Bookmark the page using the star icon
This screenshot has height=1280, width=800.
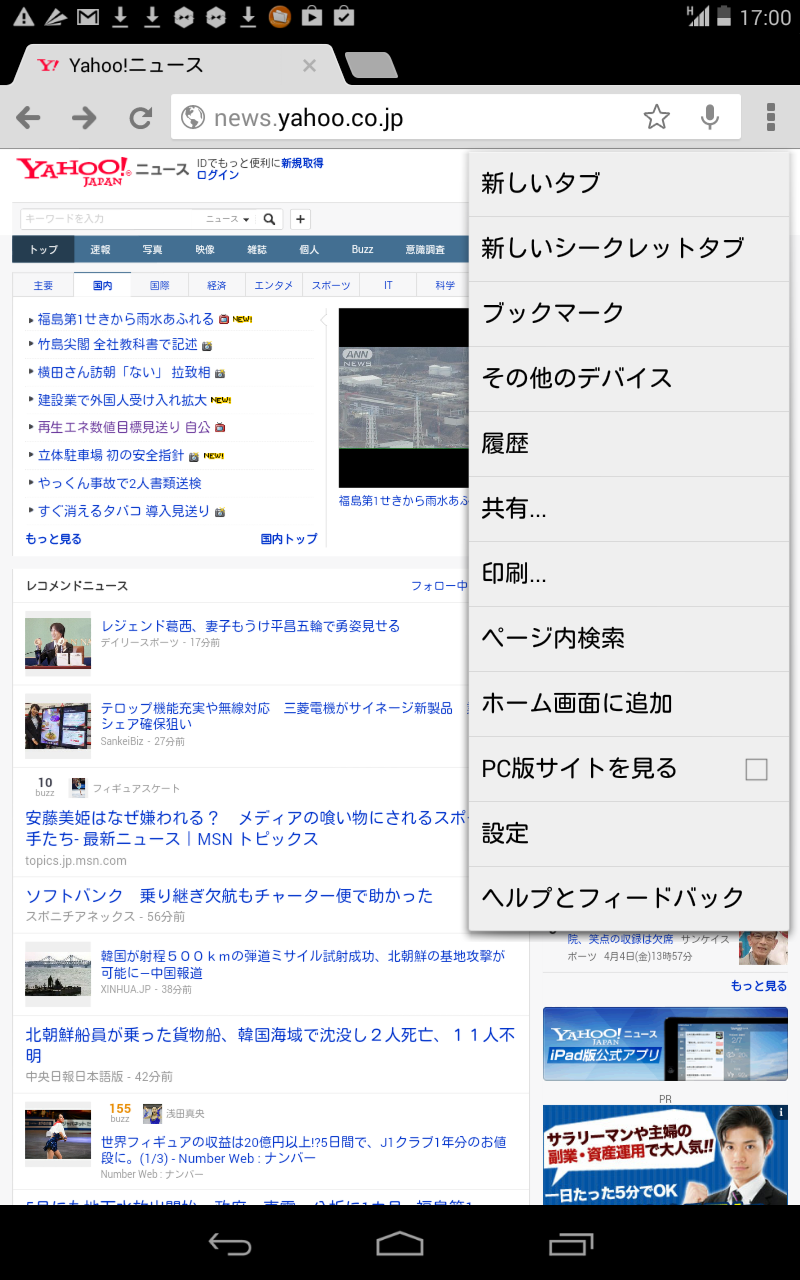pyautogui.click(x=657, y=118)
